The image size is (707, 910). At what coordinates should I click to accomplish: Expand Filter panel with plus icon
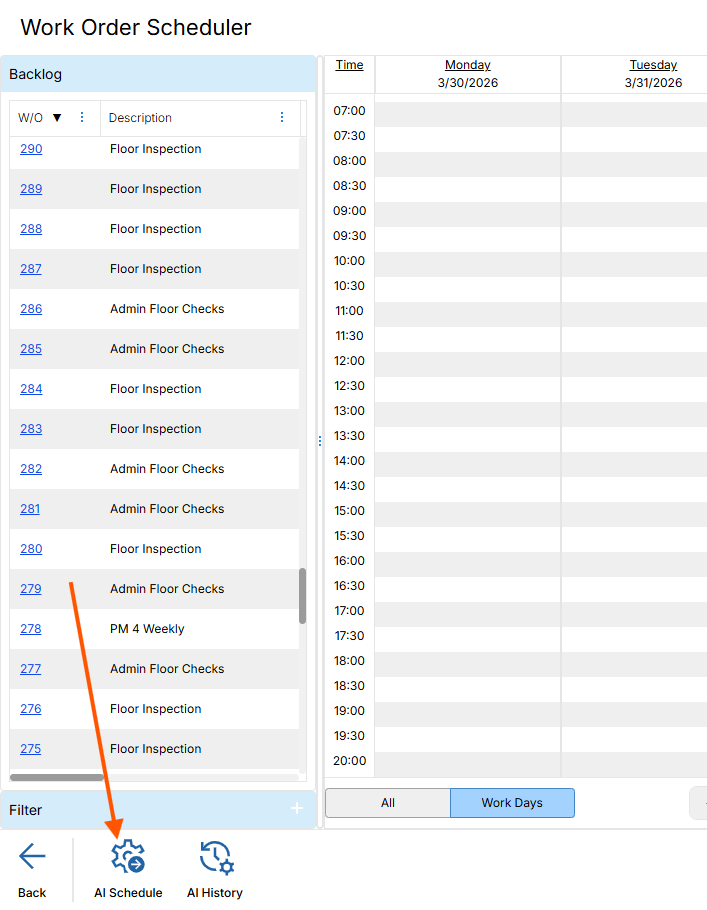pyautogui.click(x=296, y=809)
